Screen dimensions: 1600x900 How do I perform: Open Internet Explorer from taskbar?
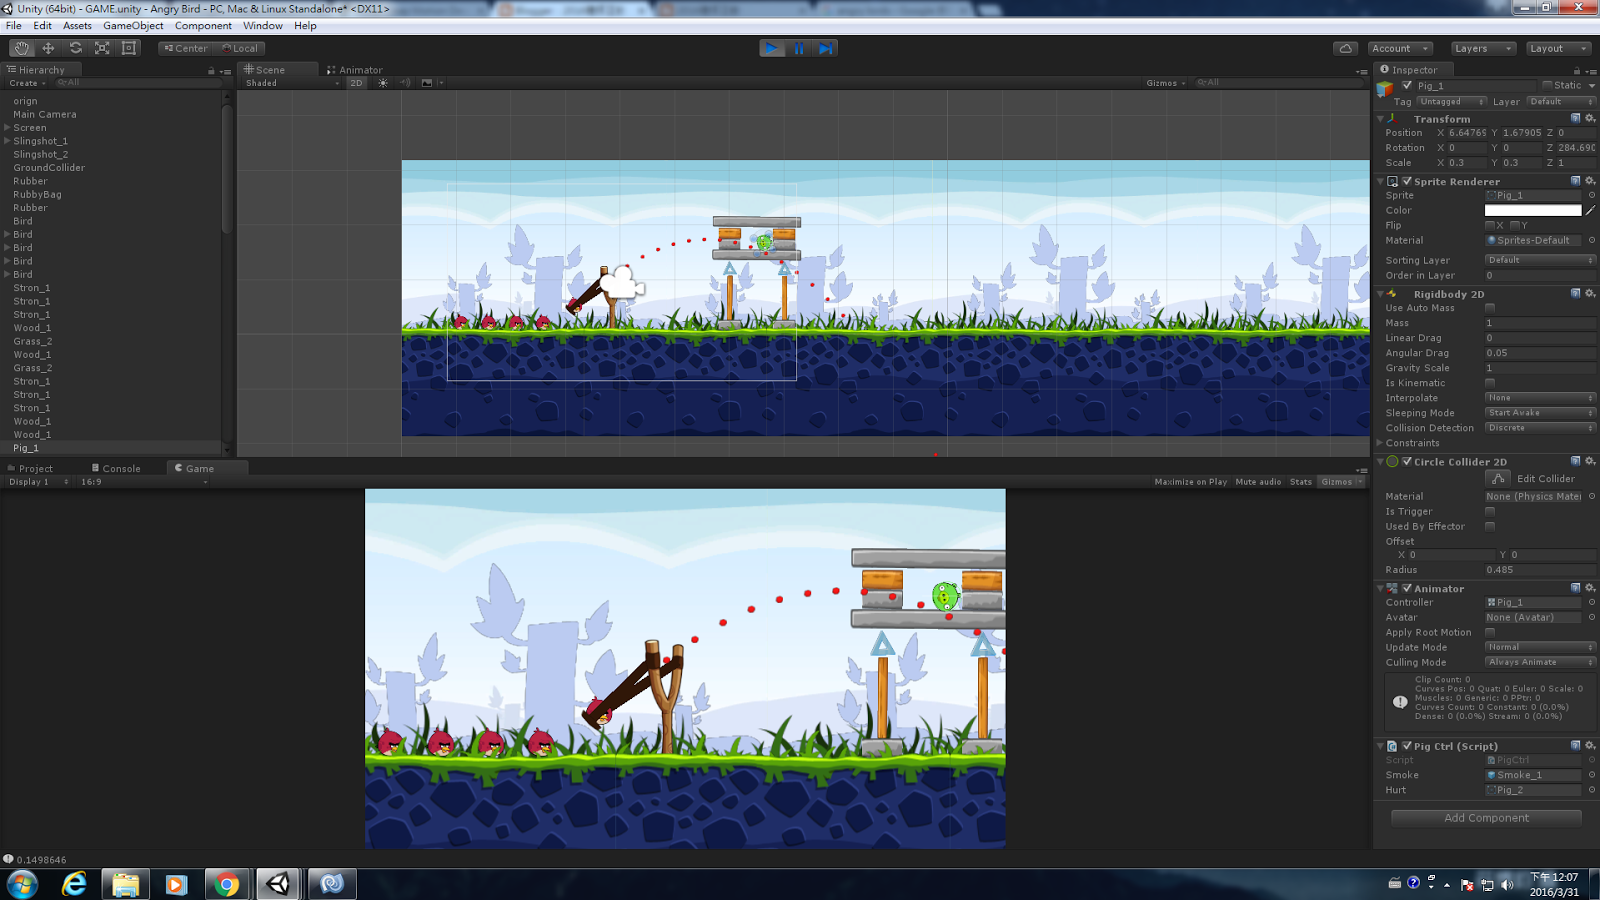(74, 884)
